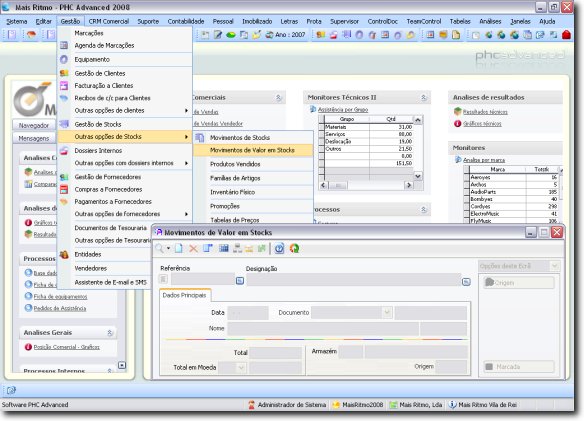Click the small icon left of Referência field
This screenshot has width=584, height=421.
point(163,279)
